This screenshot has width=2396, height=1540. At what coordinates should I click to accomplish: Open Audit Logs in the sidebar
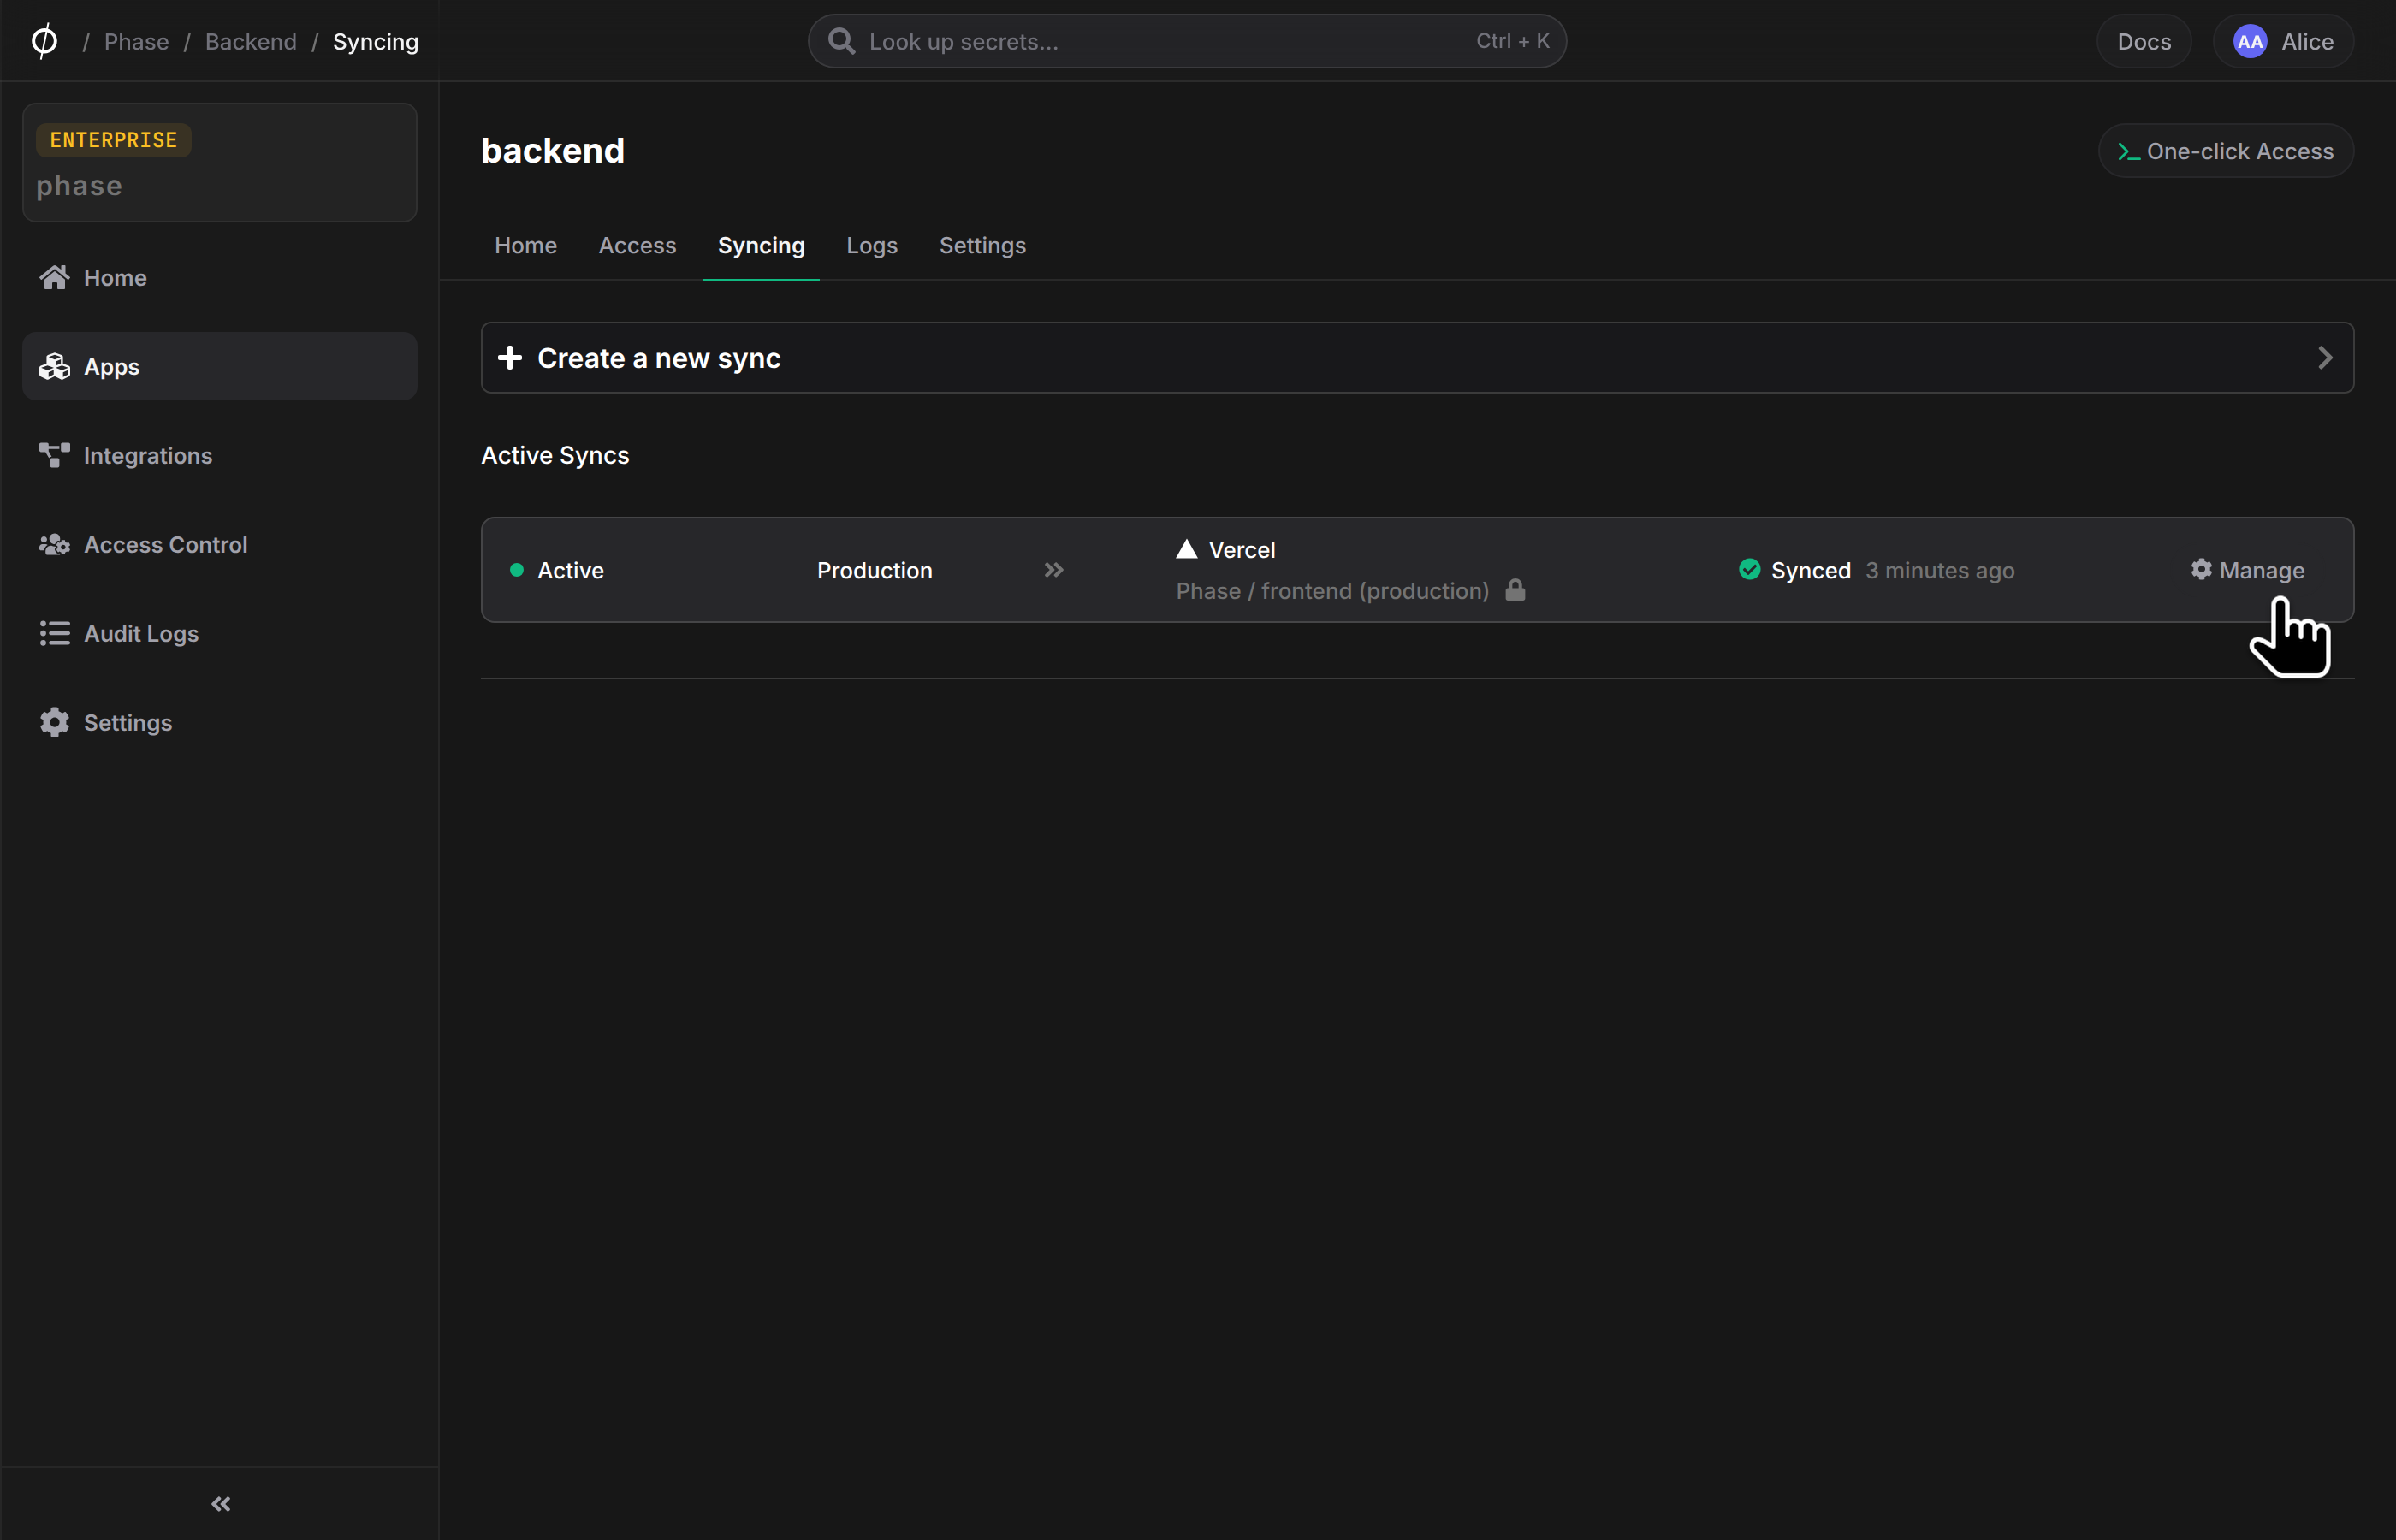coord(220,634)
